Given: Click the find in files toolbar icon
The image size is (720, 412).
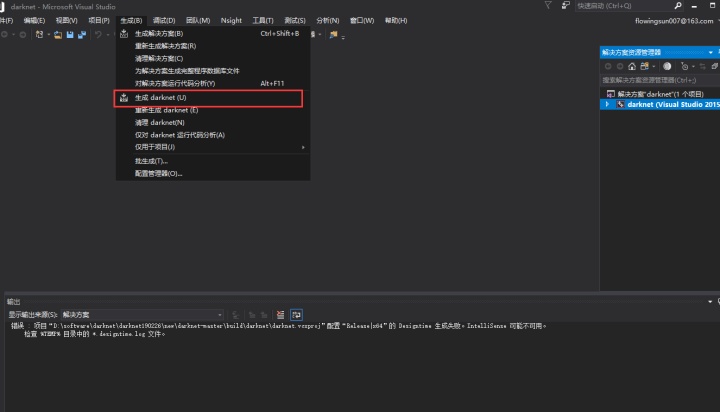Looking at the screenshot, I should (x=334, y=34).
